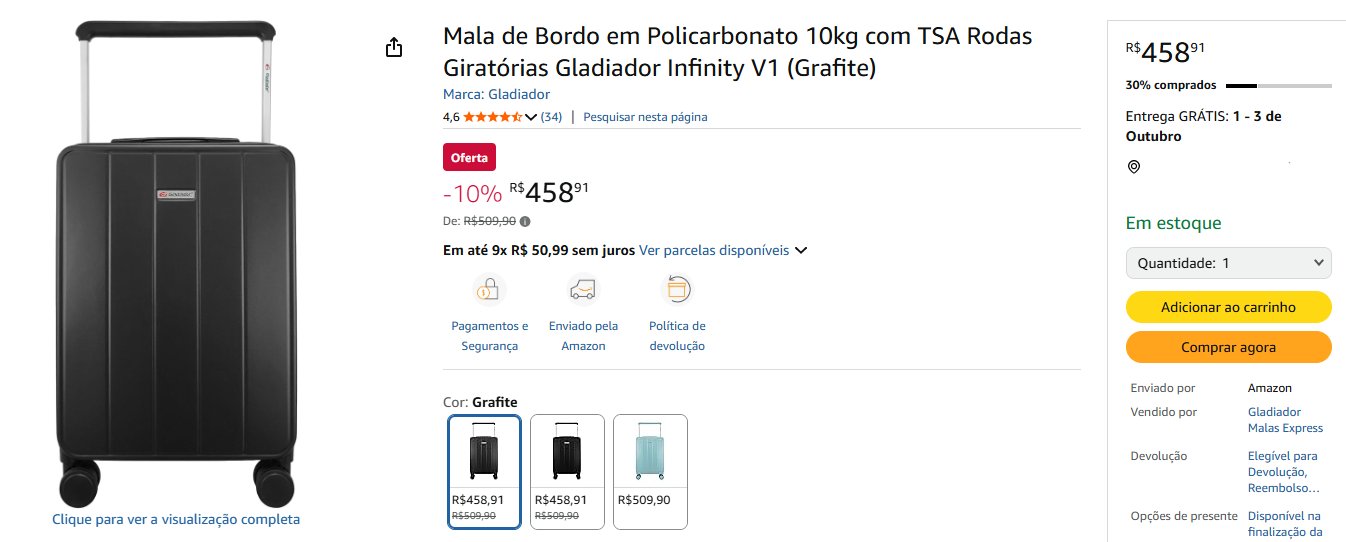1346x542 pixels.
Task: Open the Política de devolução return icon
Action: click(677, 290)
